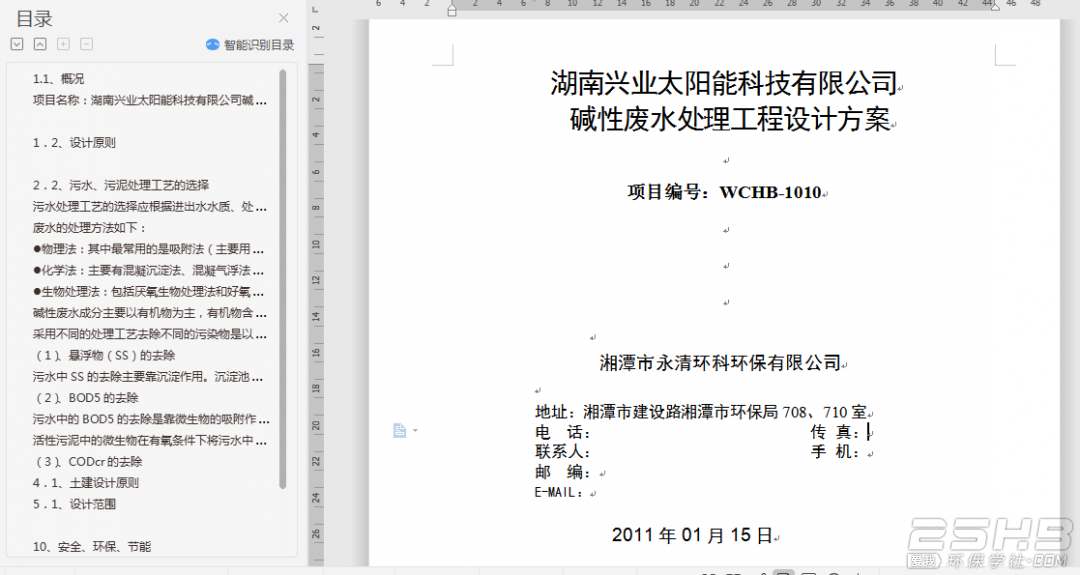Select outline entry 污水处理工艺的选择应根据进出水水质
Screen dimensions: 1080x575
[149, 207]
